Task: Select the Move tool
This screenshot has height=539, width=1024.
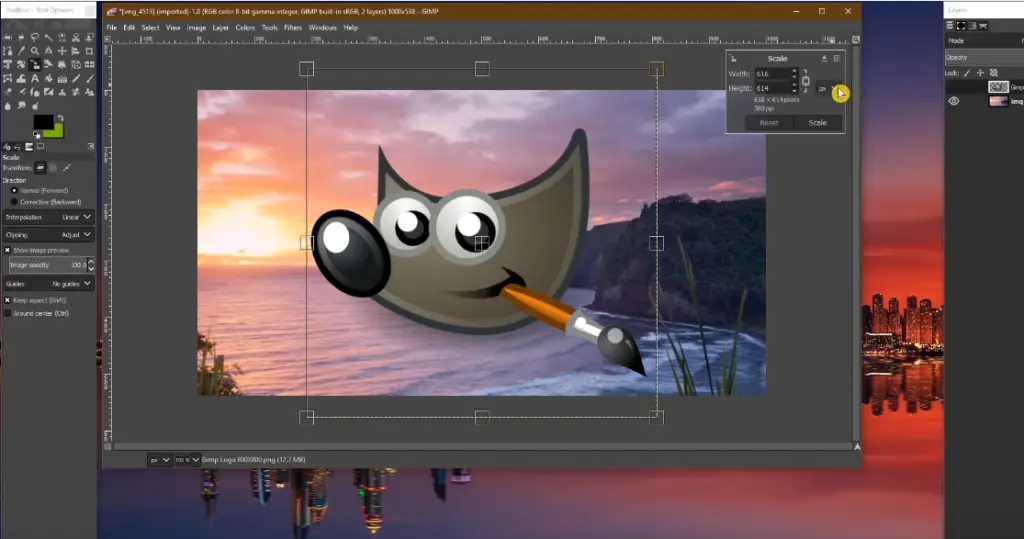Action: tap(62, 51)
